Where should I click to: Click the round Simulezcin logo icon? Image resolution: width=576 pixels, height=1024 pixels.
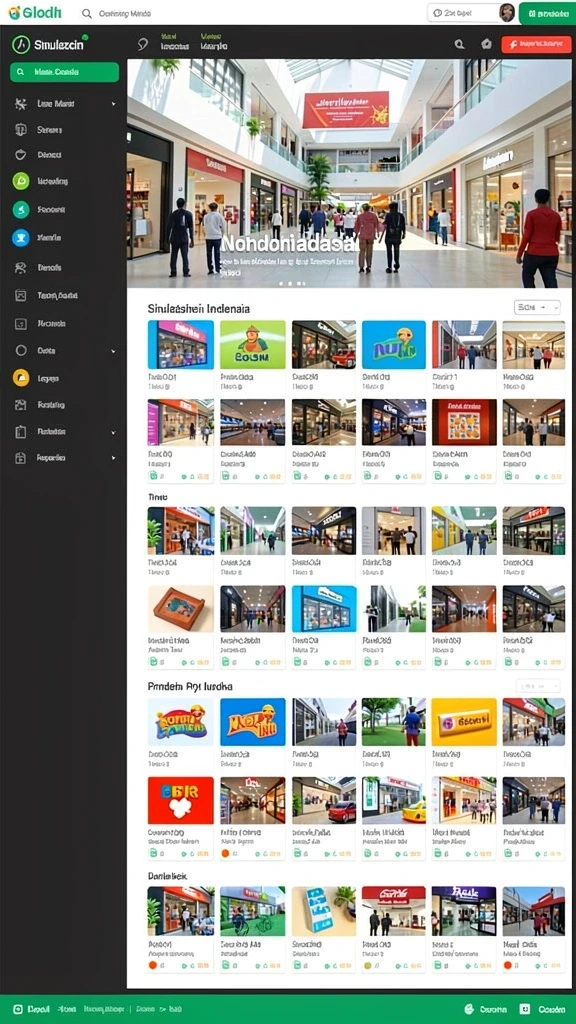coord(21,44)
